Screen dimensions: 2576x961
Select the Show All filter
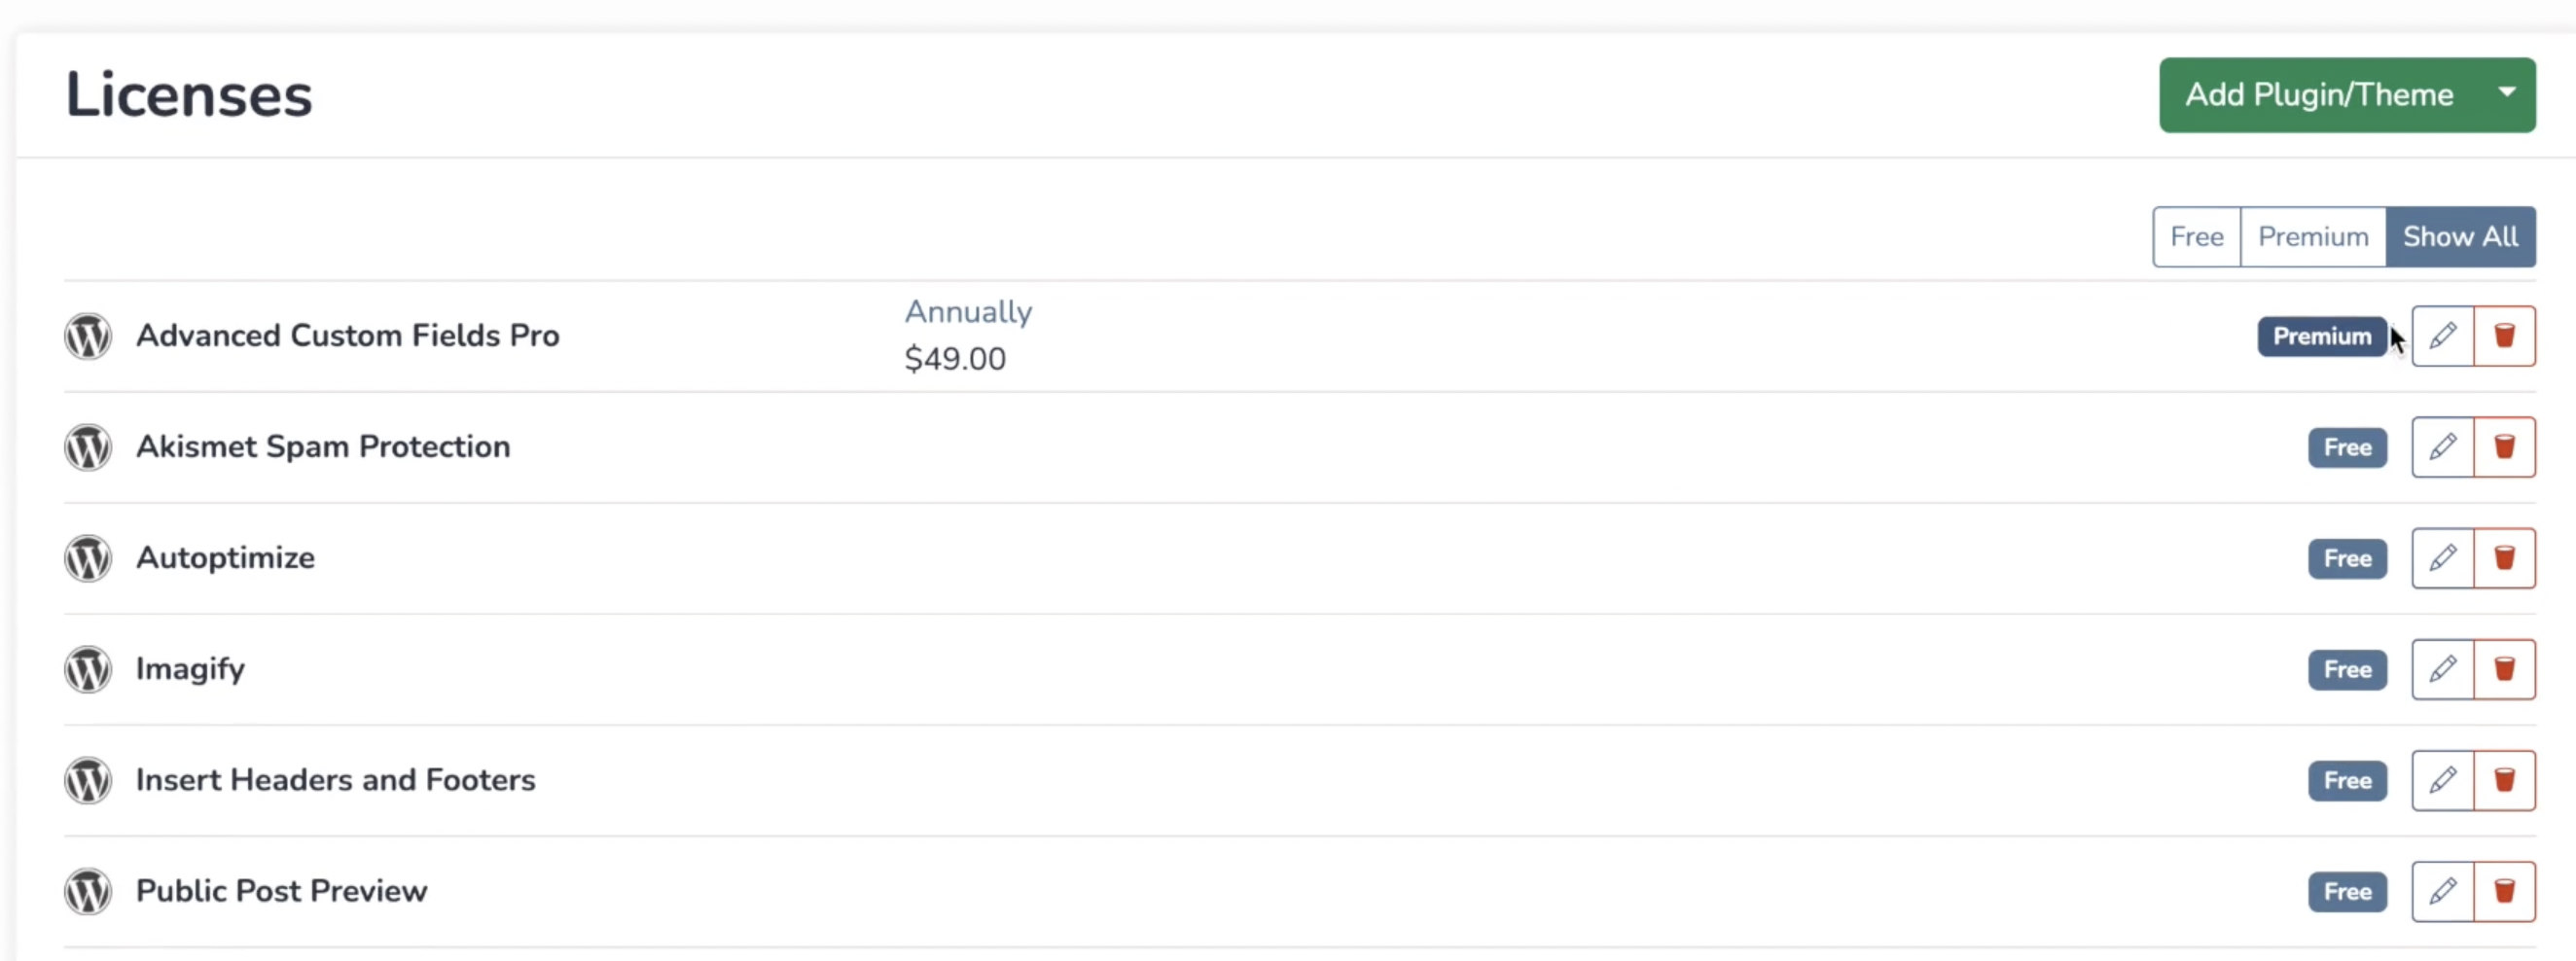click(2460, 237)
